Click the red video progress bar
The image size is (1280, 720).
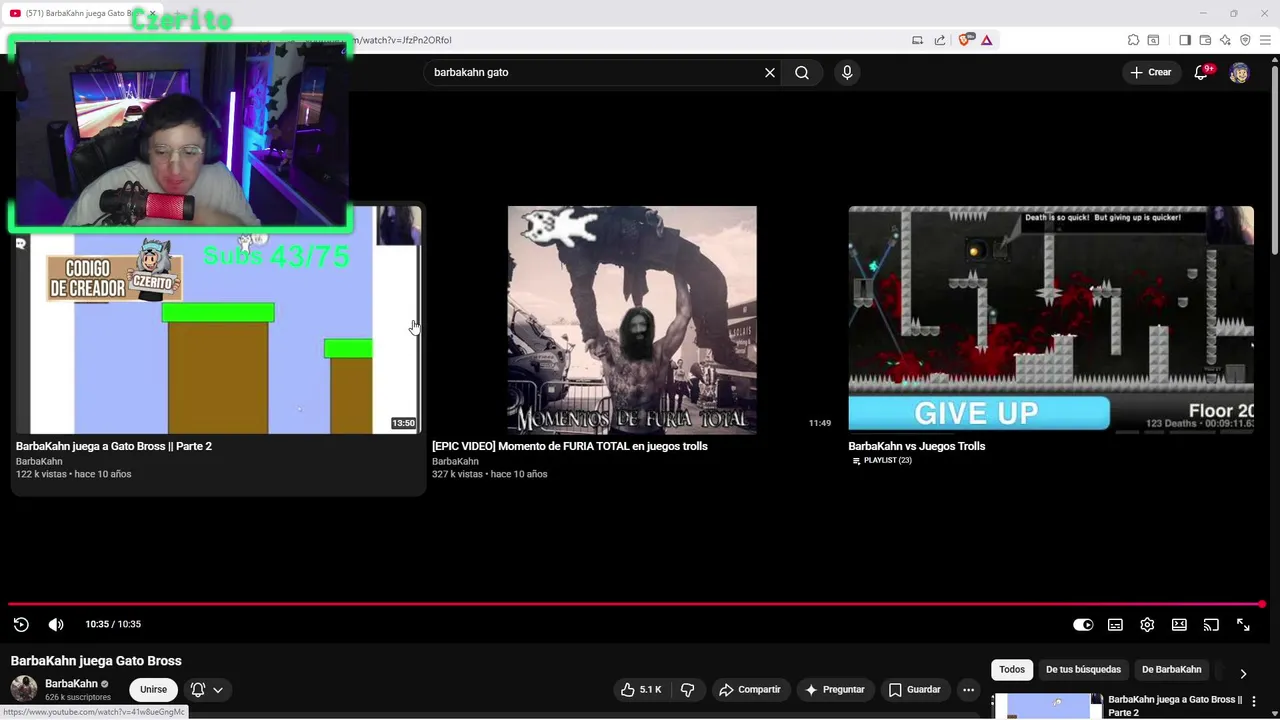(635, 604)
